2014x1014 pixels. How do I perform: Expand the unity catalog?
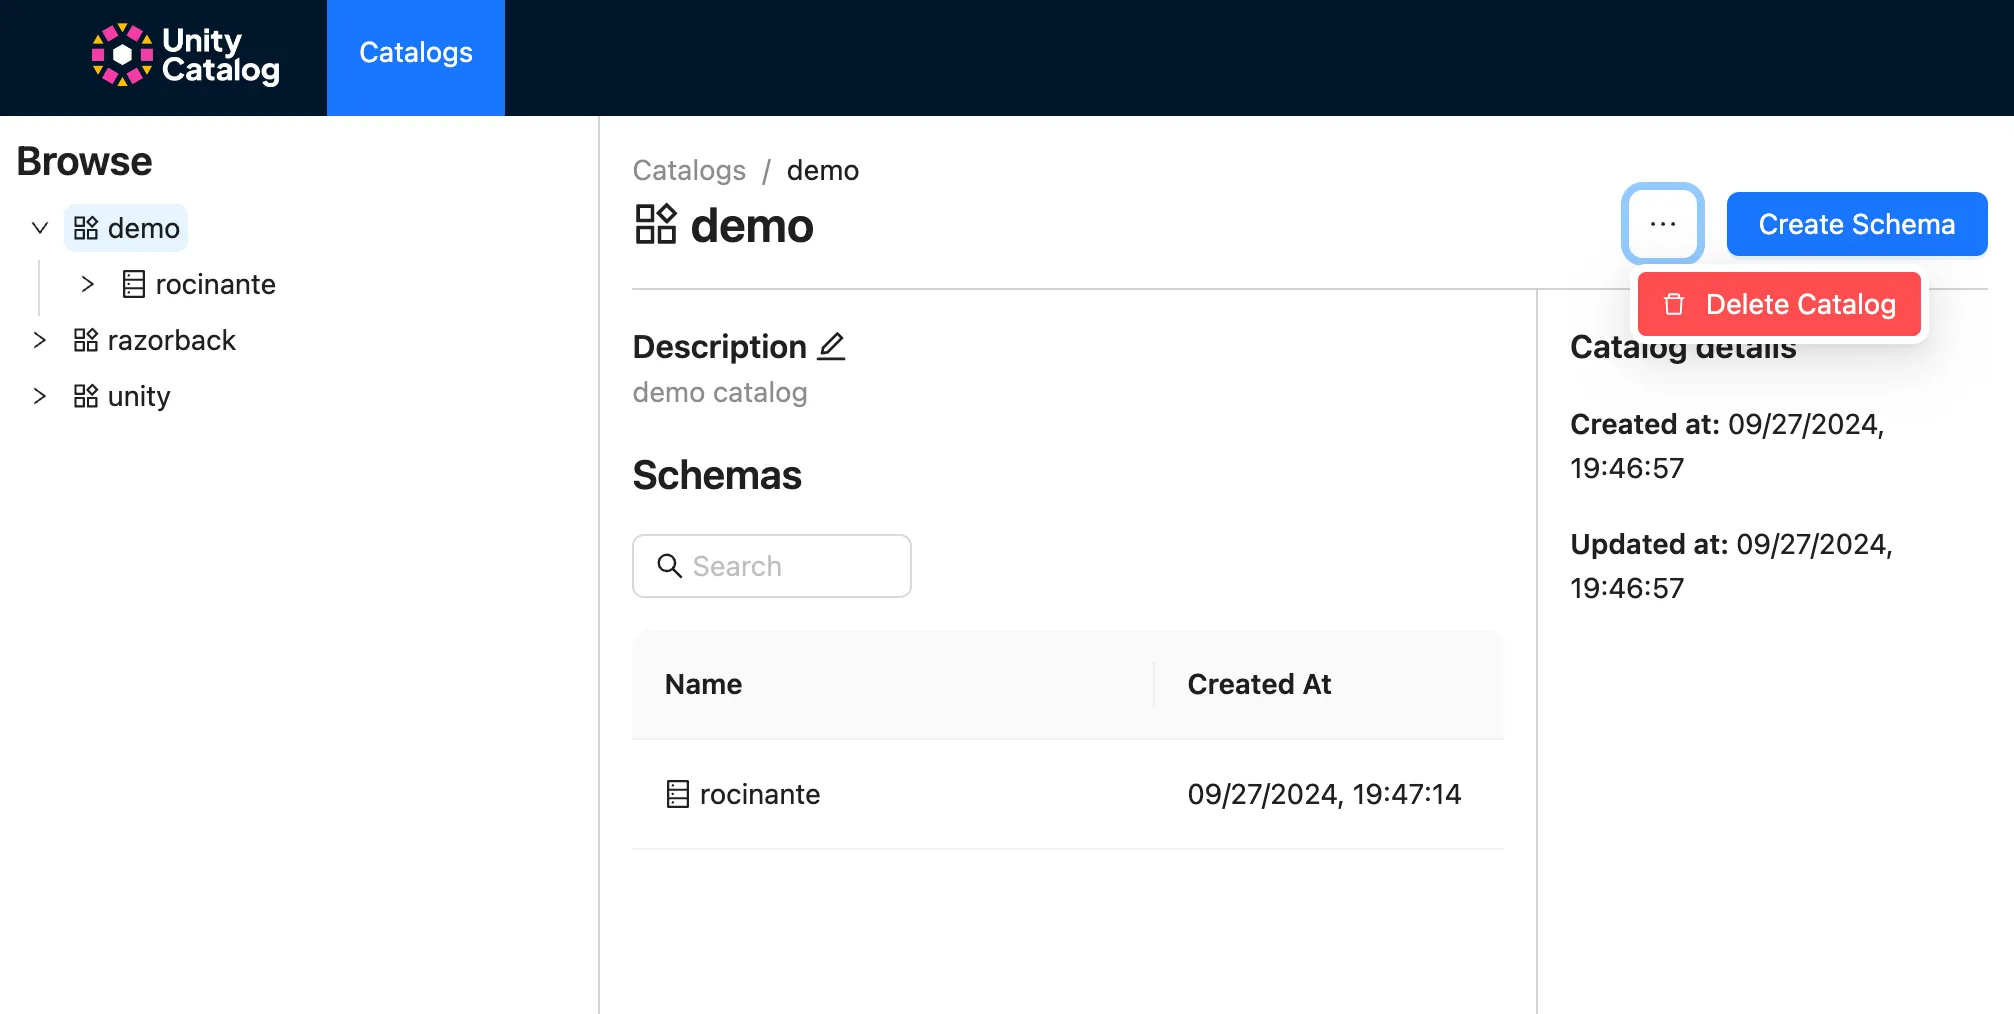pyautogui.click(x=40, y=396)
